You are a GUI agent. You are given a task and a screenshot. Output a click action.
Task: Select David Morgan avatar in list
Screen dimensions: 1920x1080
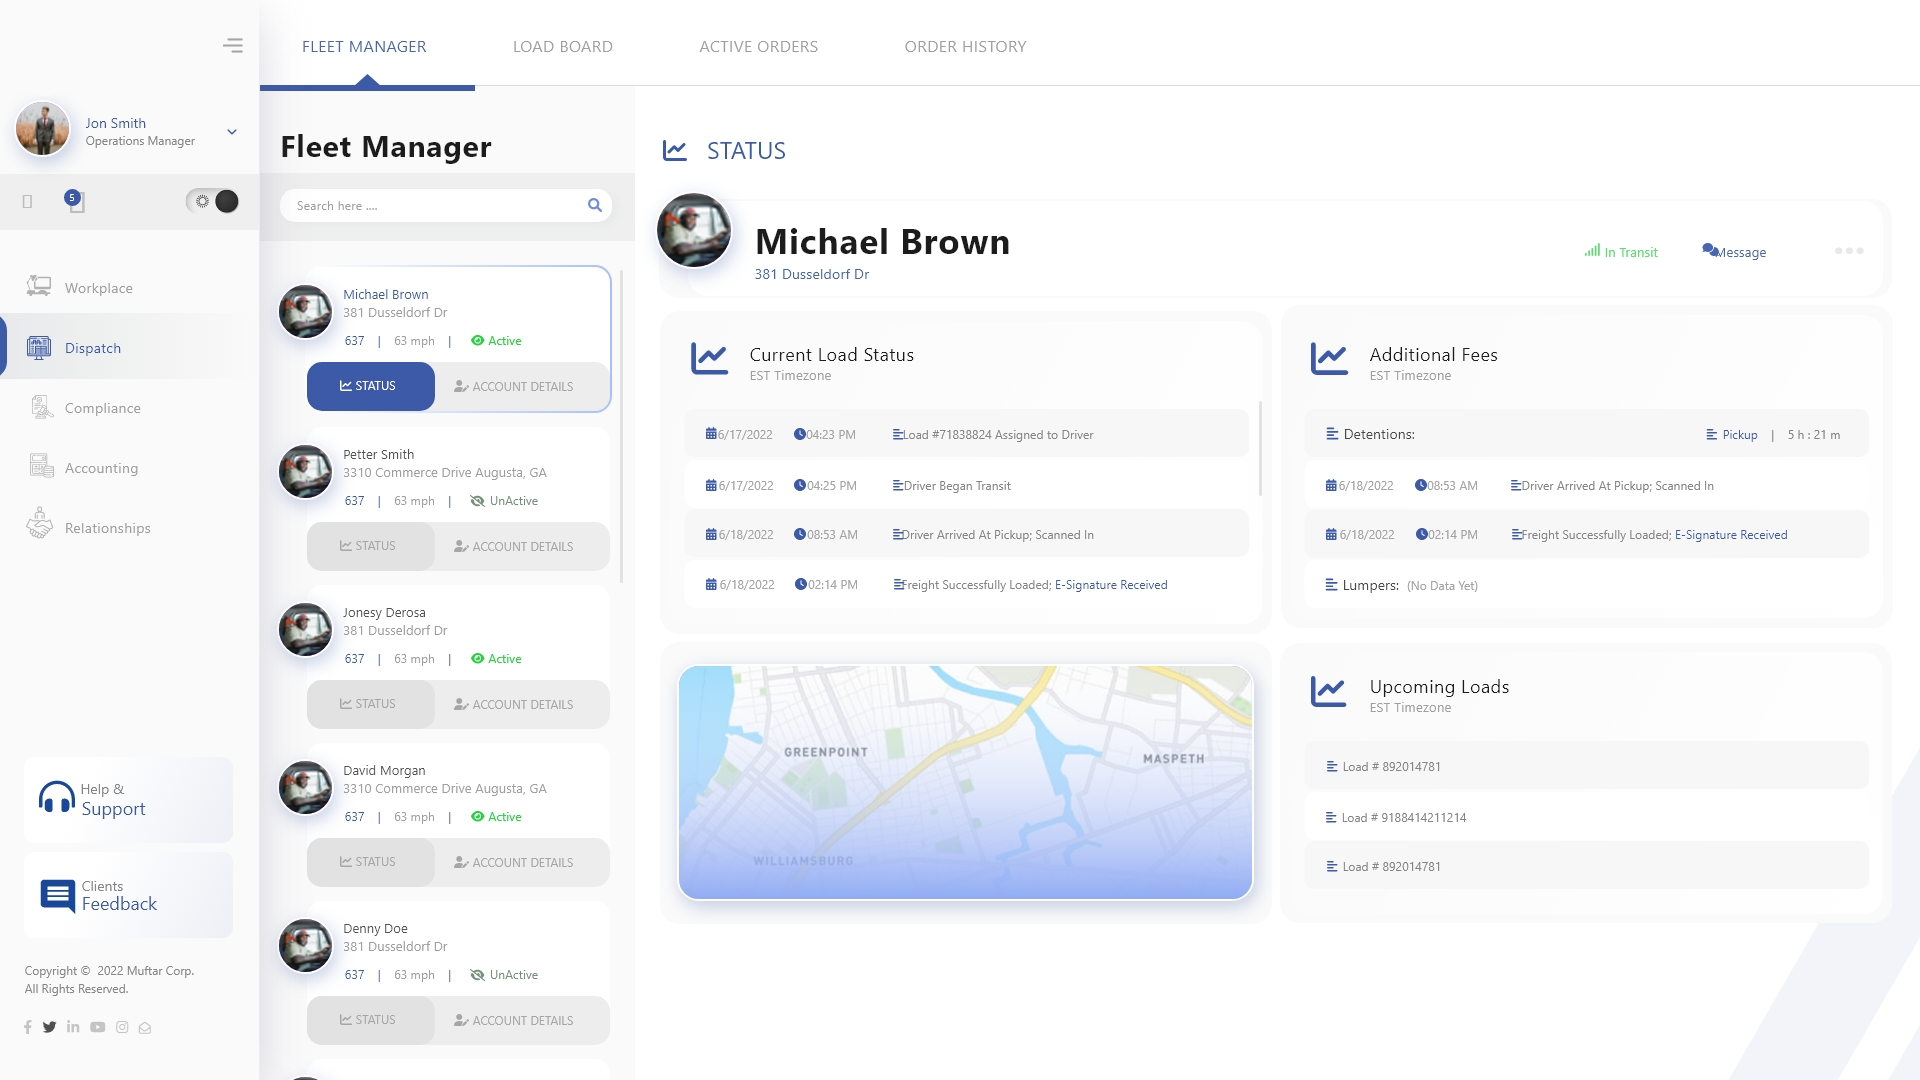pyautogui.click(x=305, y=788)
